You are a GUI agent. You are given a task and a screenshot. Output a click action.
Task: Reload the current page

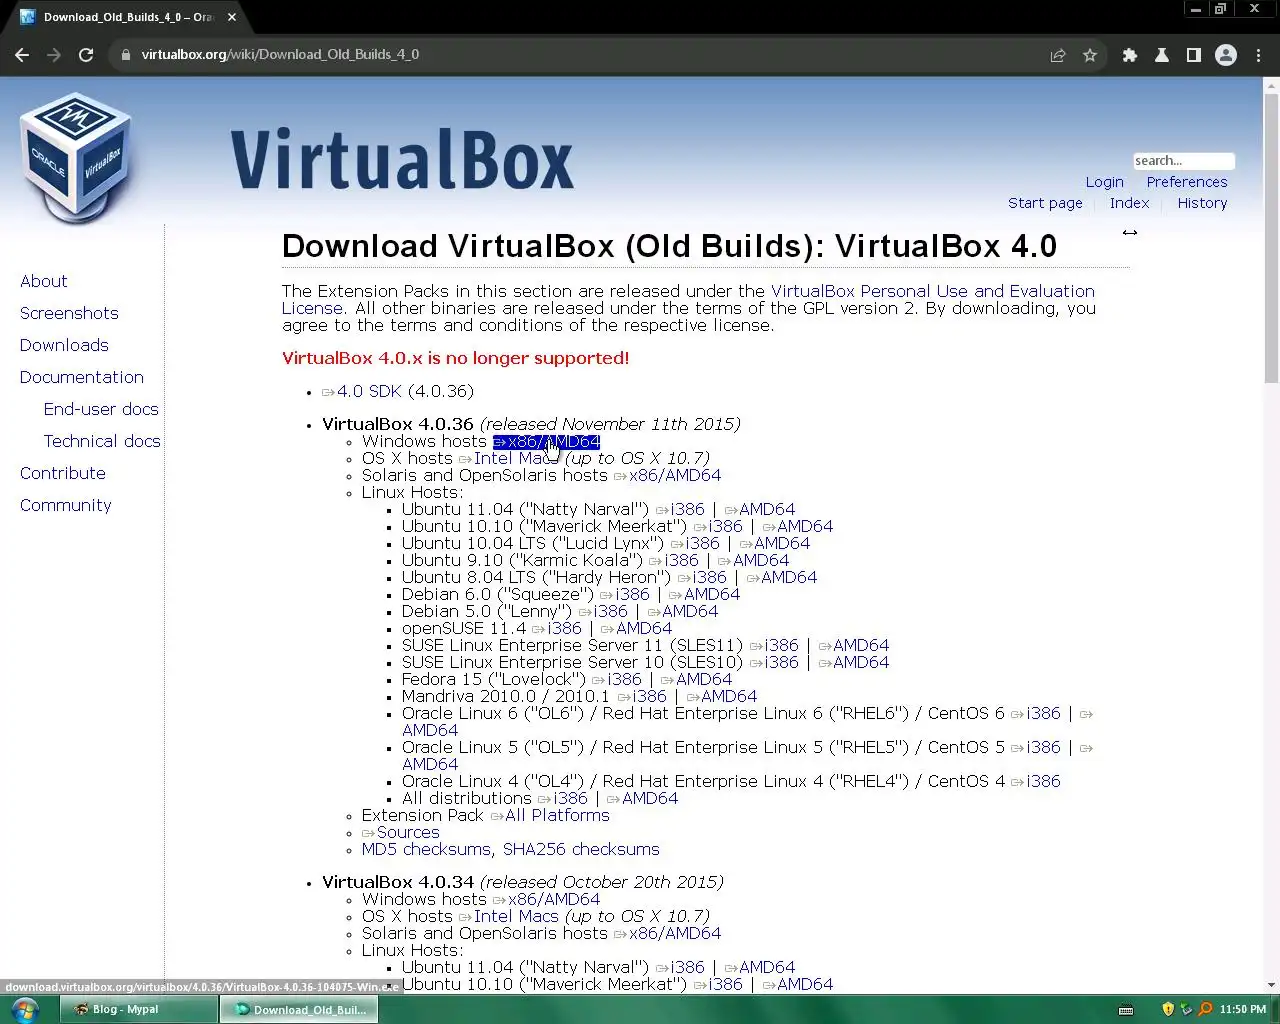coord(86,55)
